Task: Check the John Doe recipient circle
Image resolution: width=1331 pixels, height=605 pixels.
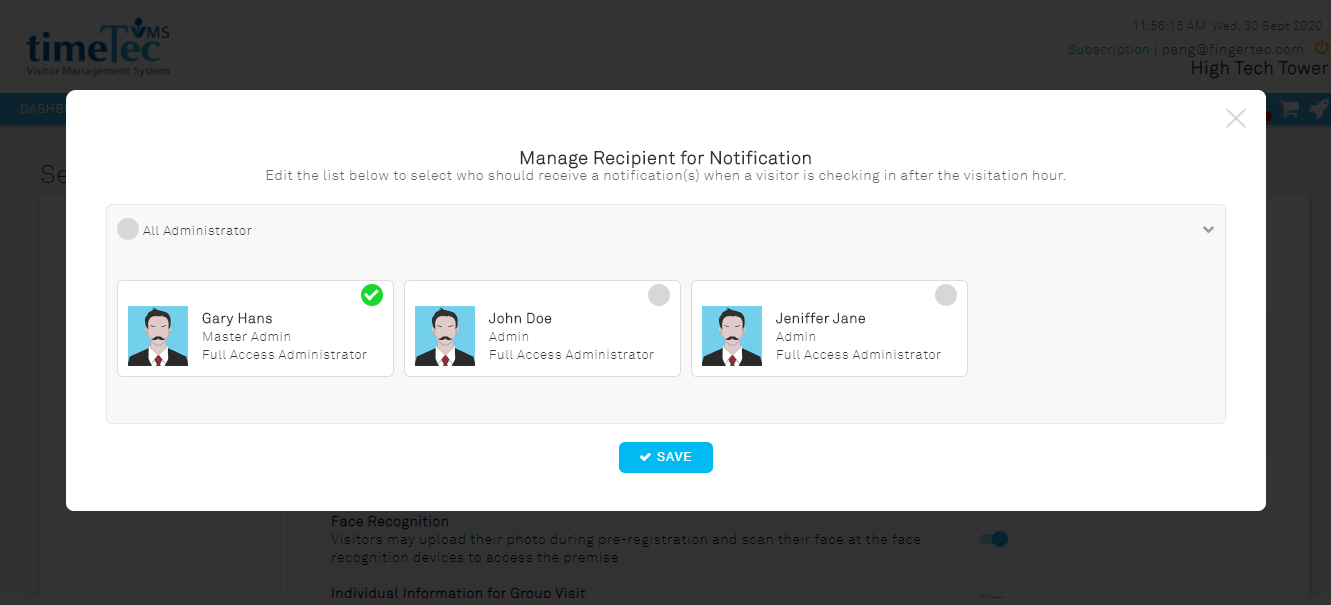Action: click(x=659, y=295)
